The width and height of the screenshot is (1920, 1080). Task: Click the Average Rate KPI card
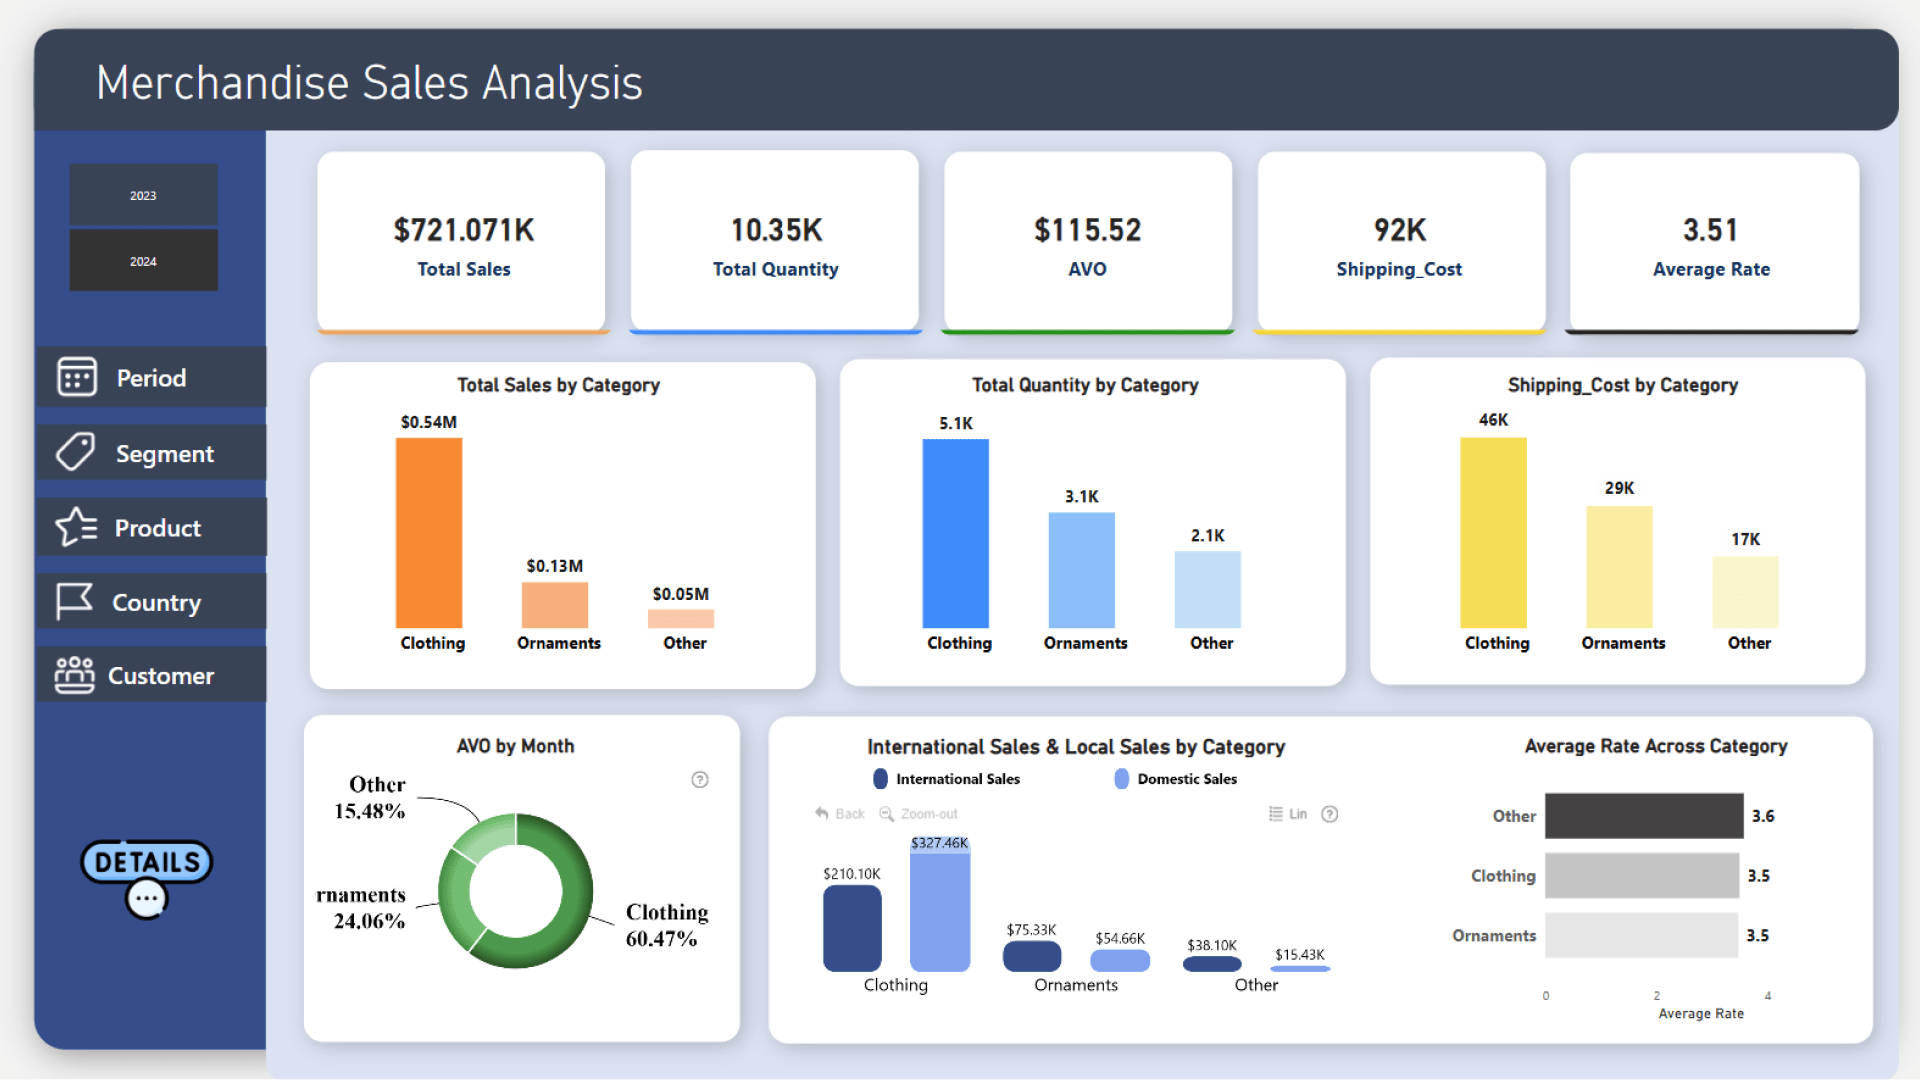[x=1714, y=242]
